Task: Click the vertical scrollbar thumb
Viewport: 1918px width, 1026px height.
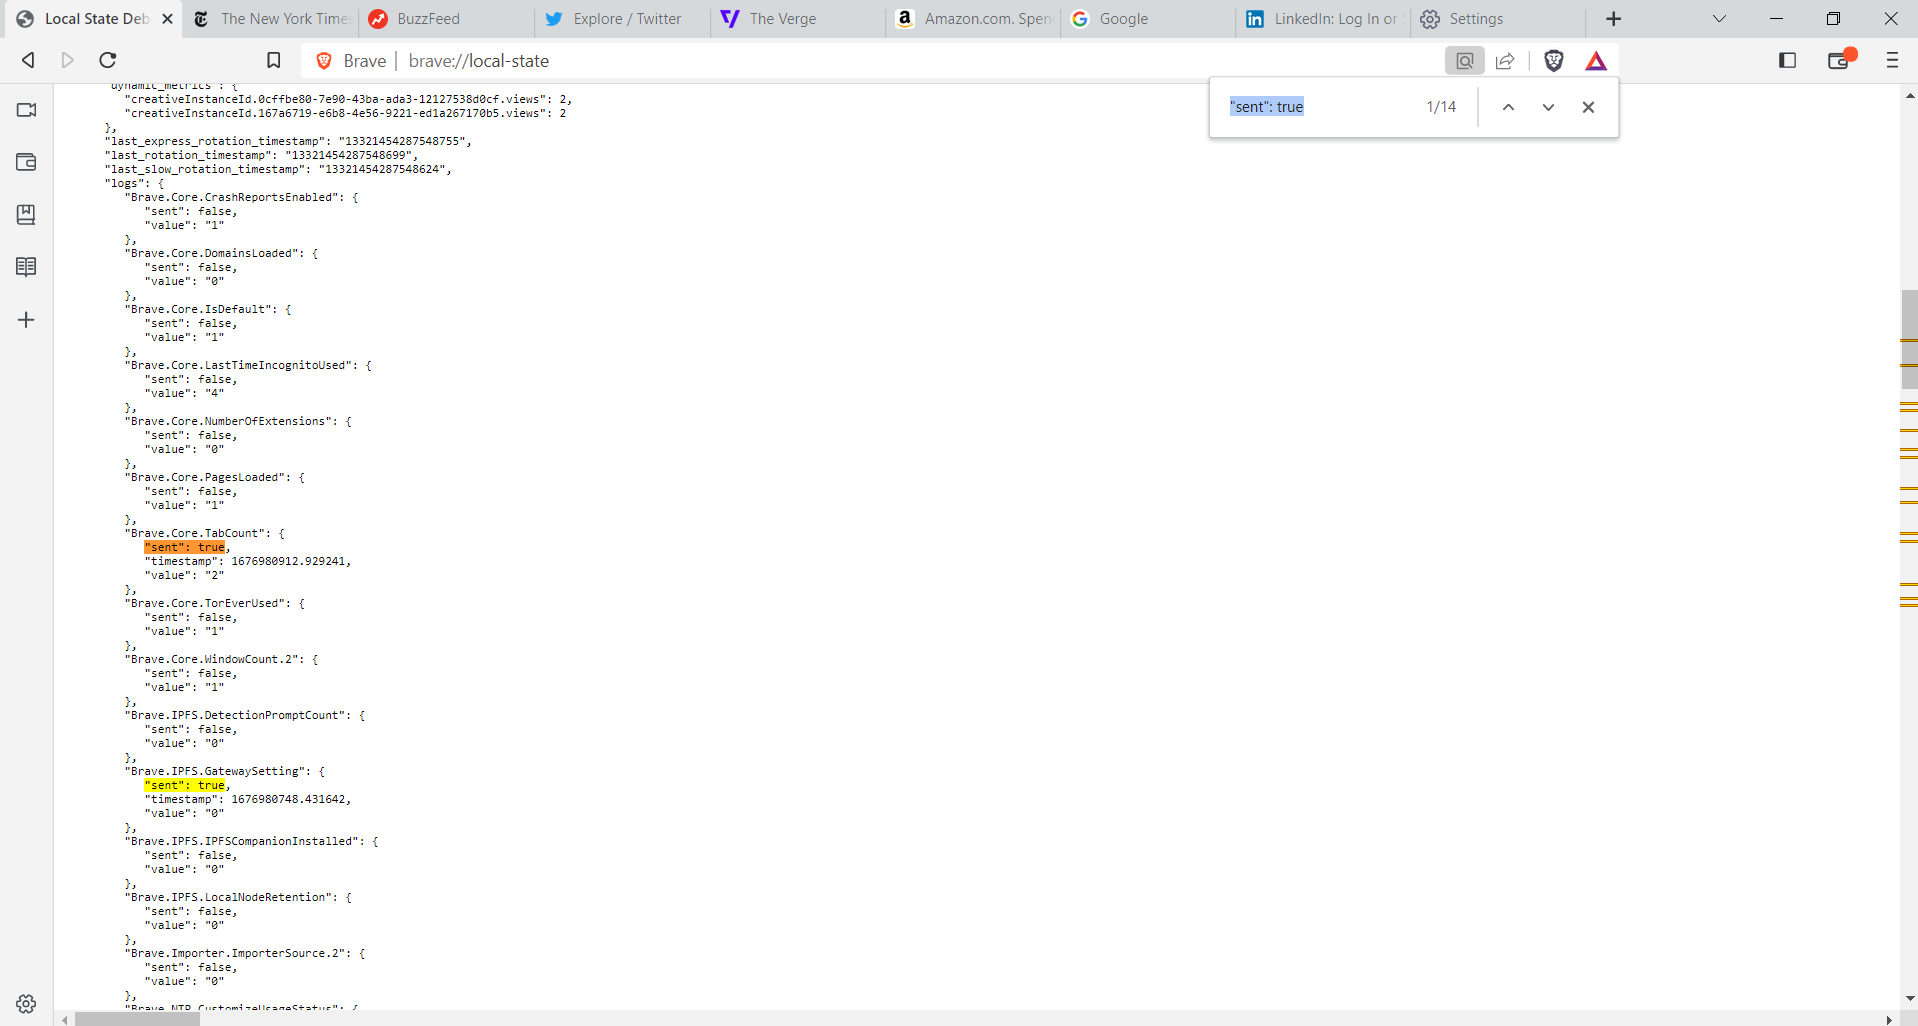Action: pyautogui.click(x=1909, y=338)
